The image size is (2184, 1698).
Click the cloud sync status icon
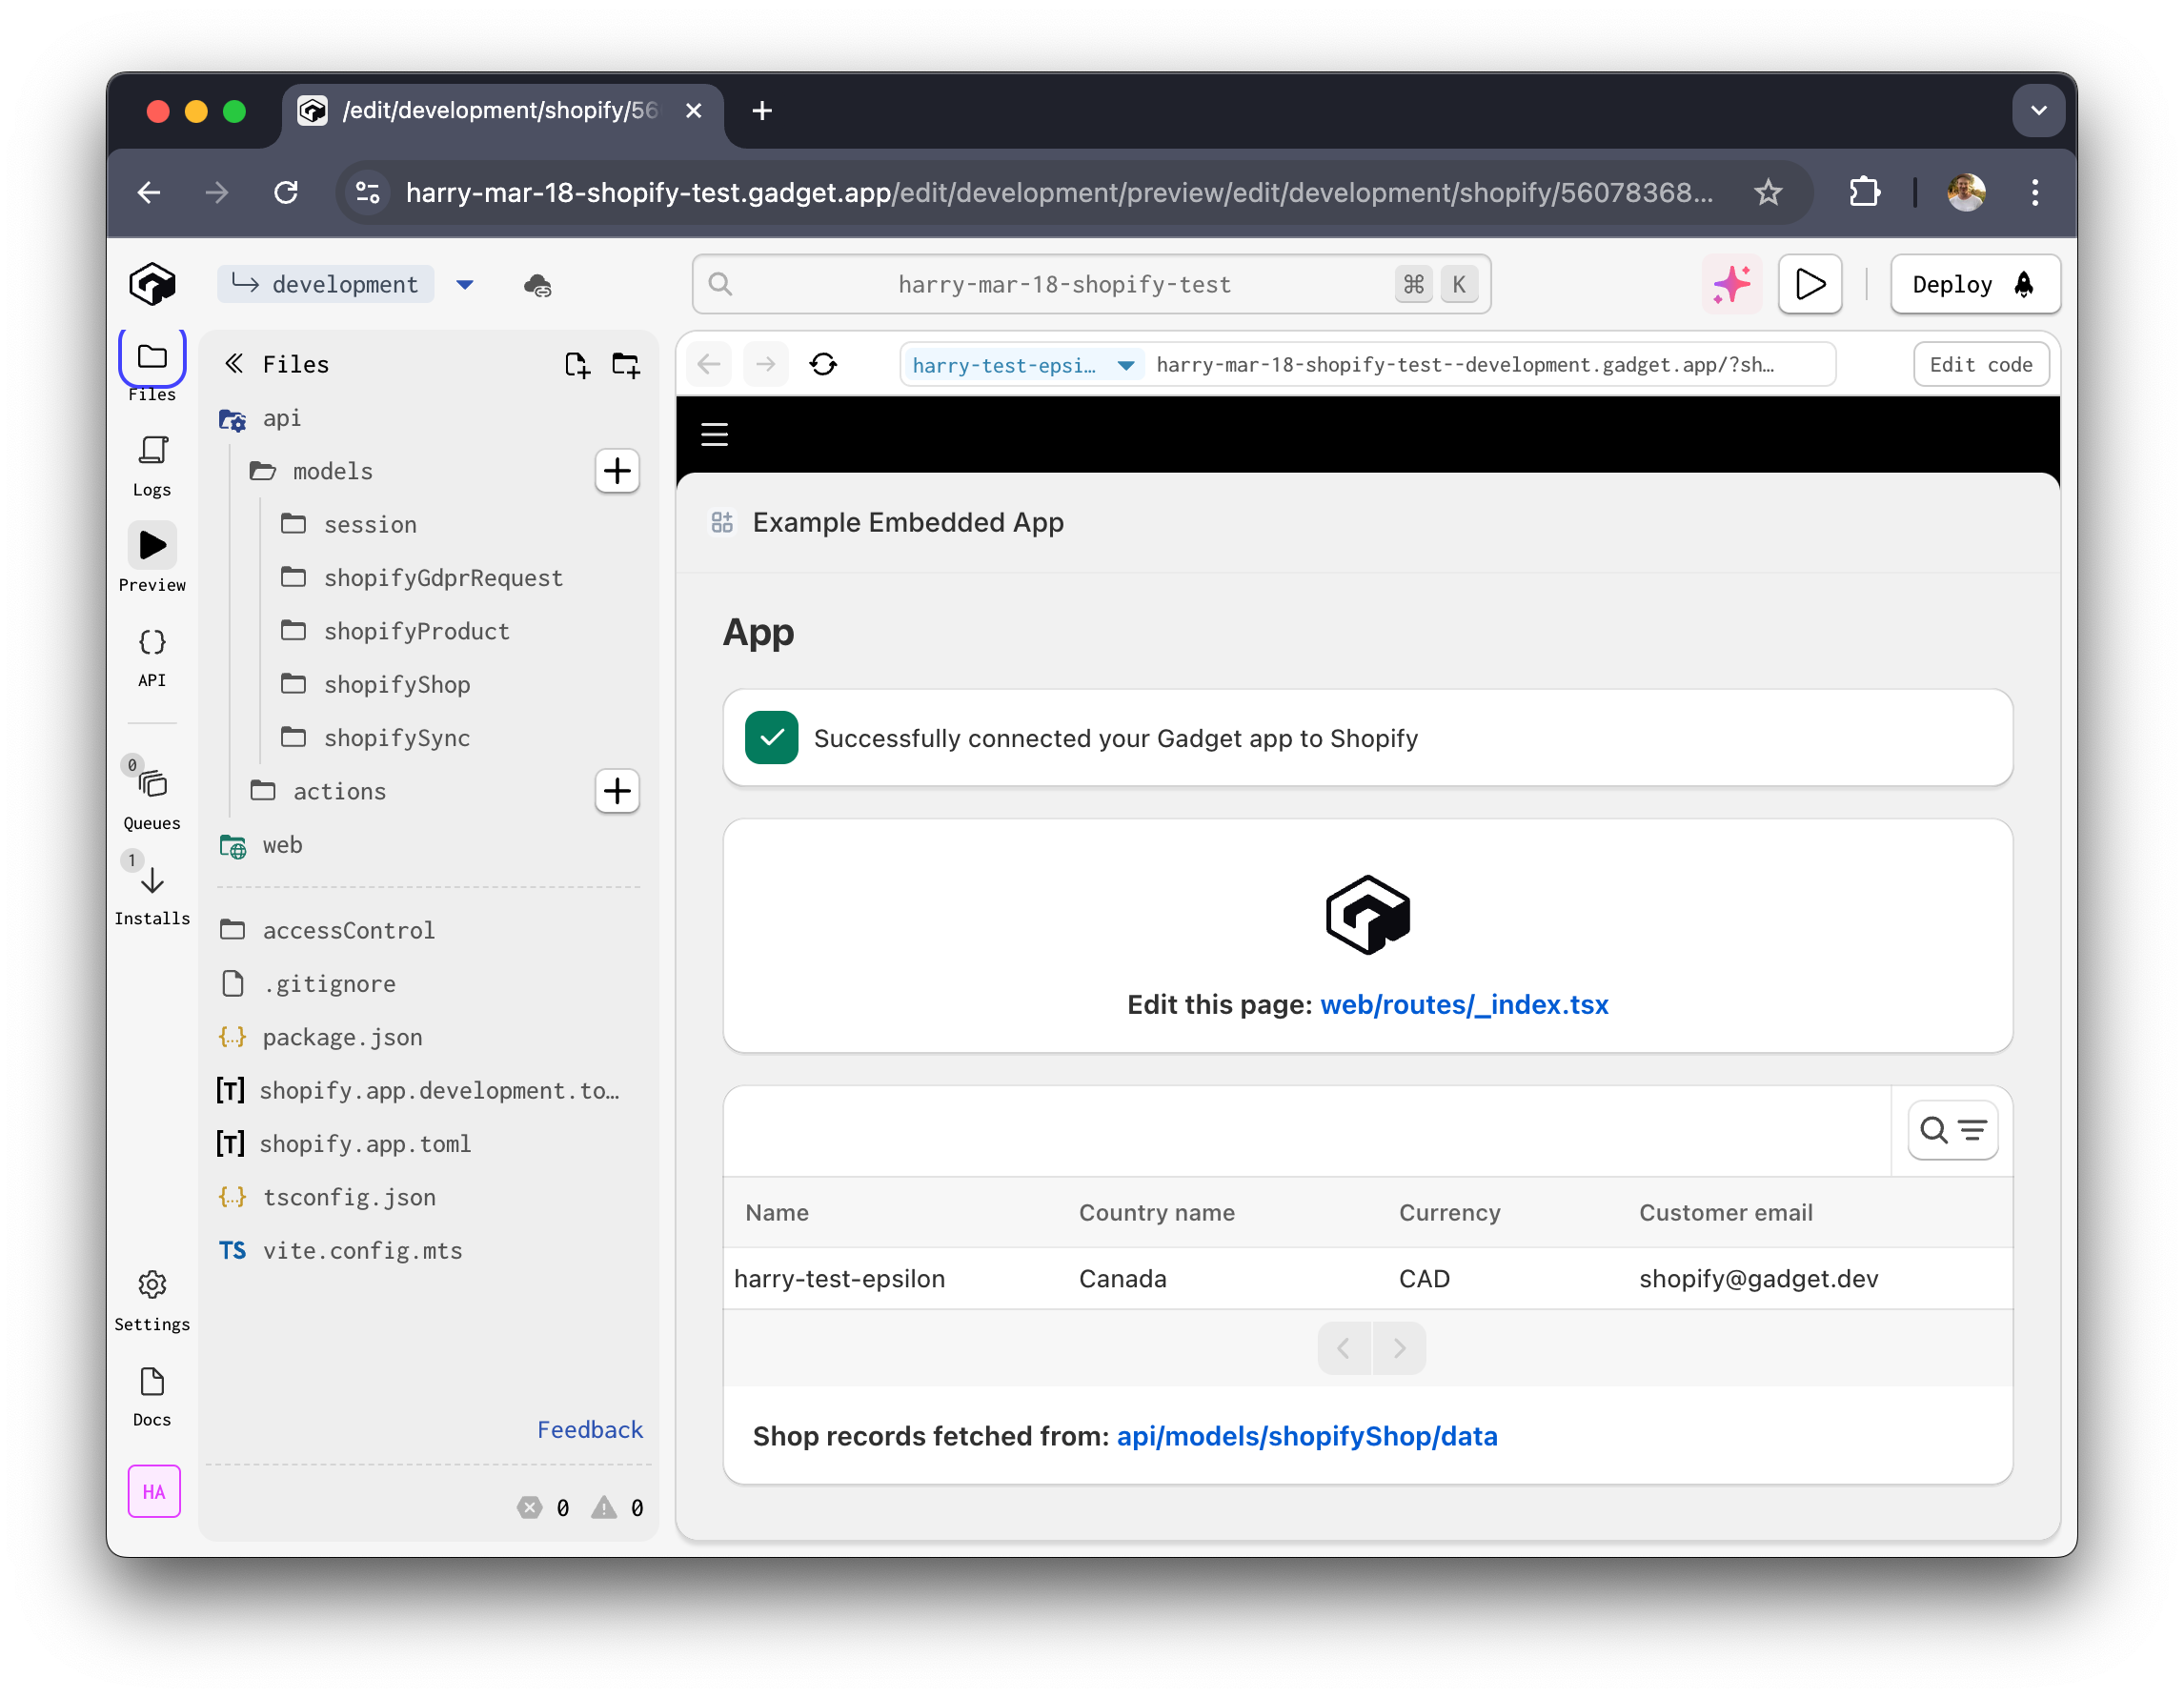[x=538, y=285]
